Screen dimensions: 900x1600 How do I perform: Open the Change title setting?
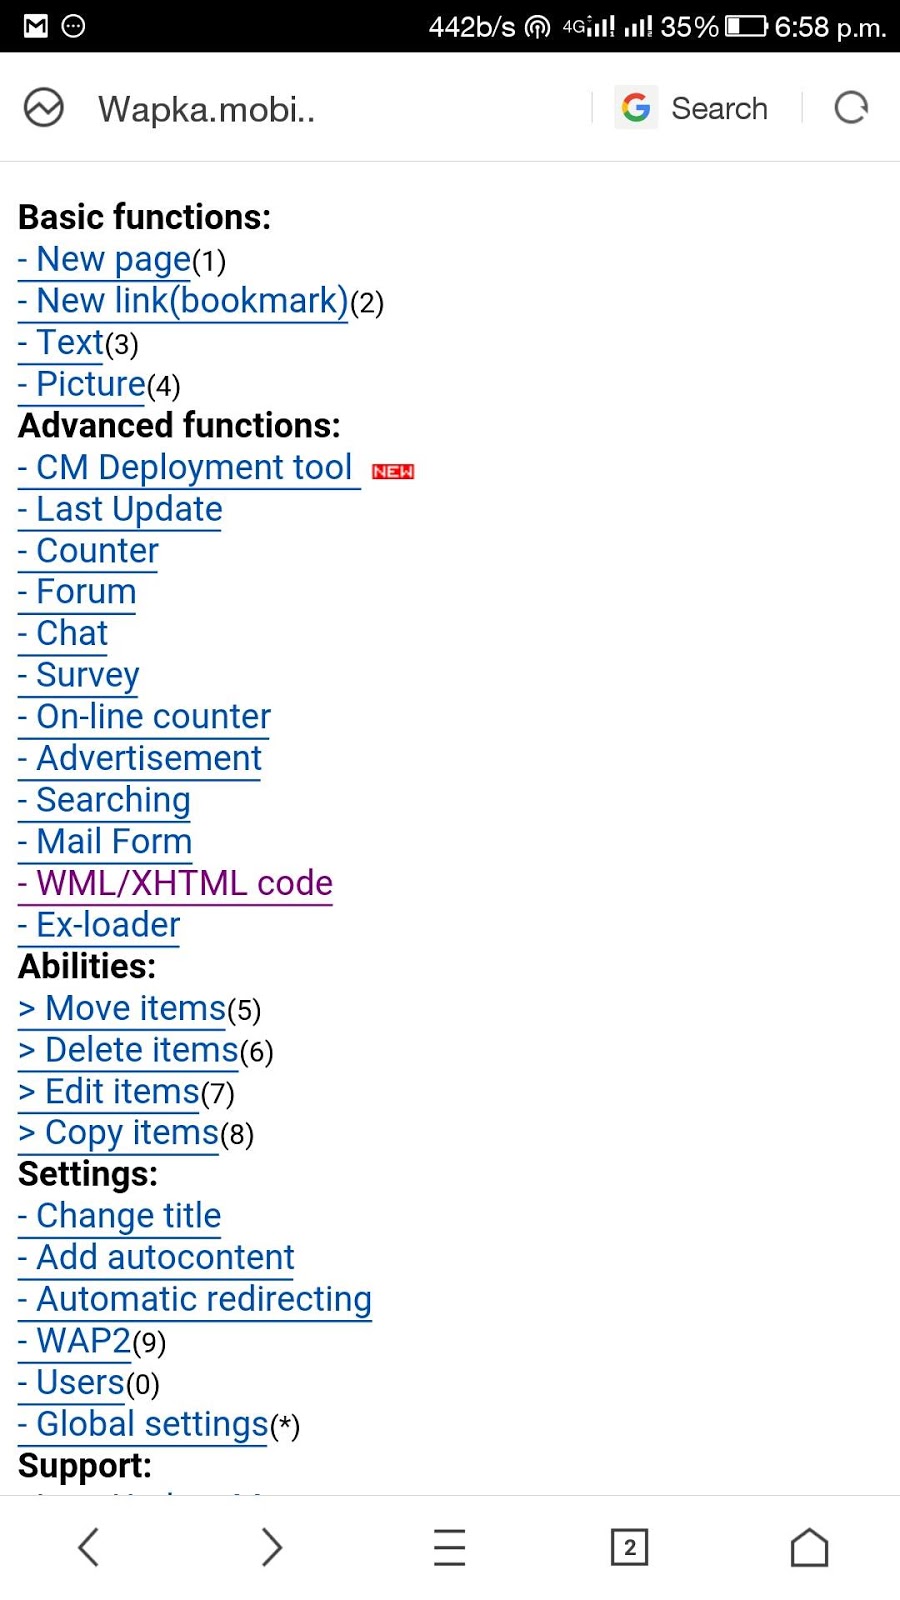click(119, 1215)
